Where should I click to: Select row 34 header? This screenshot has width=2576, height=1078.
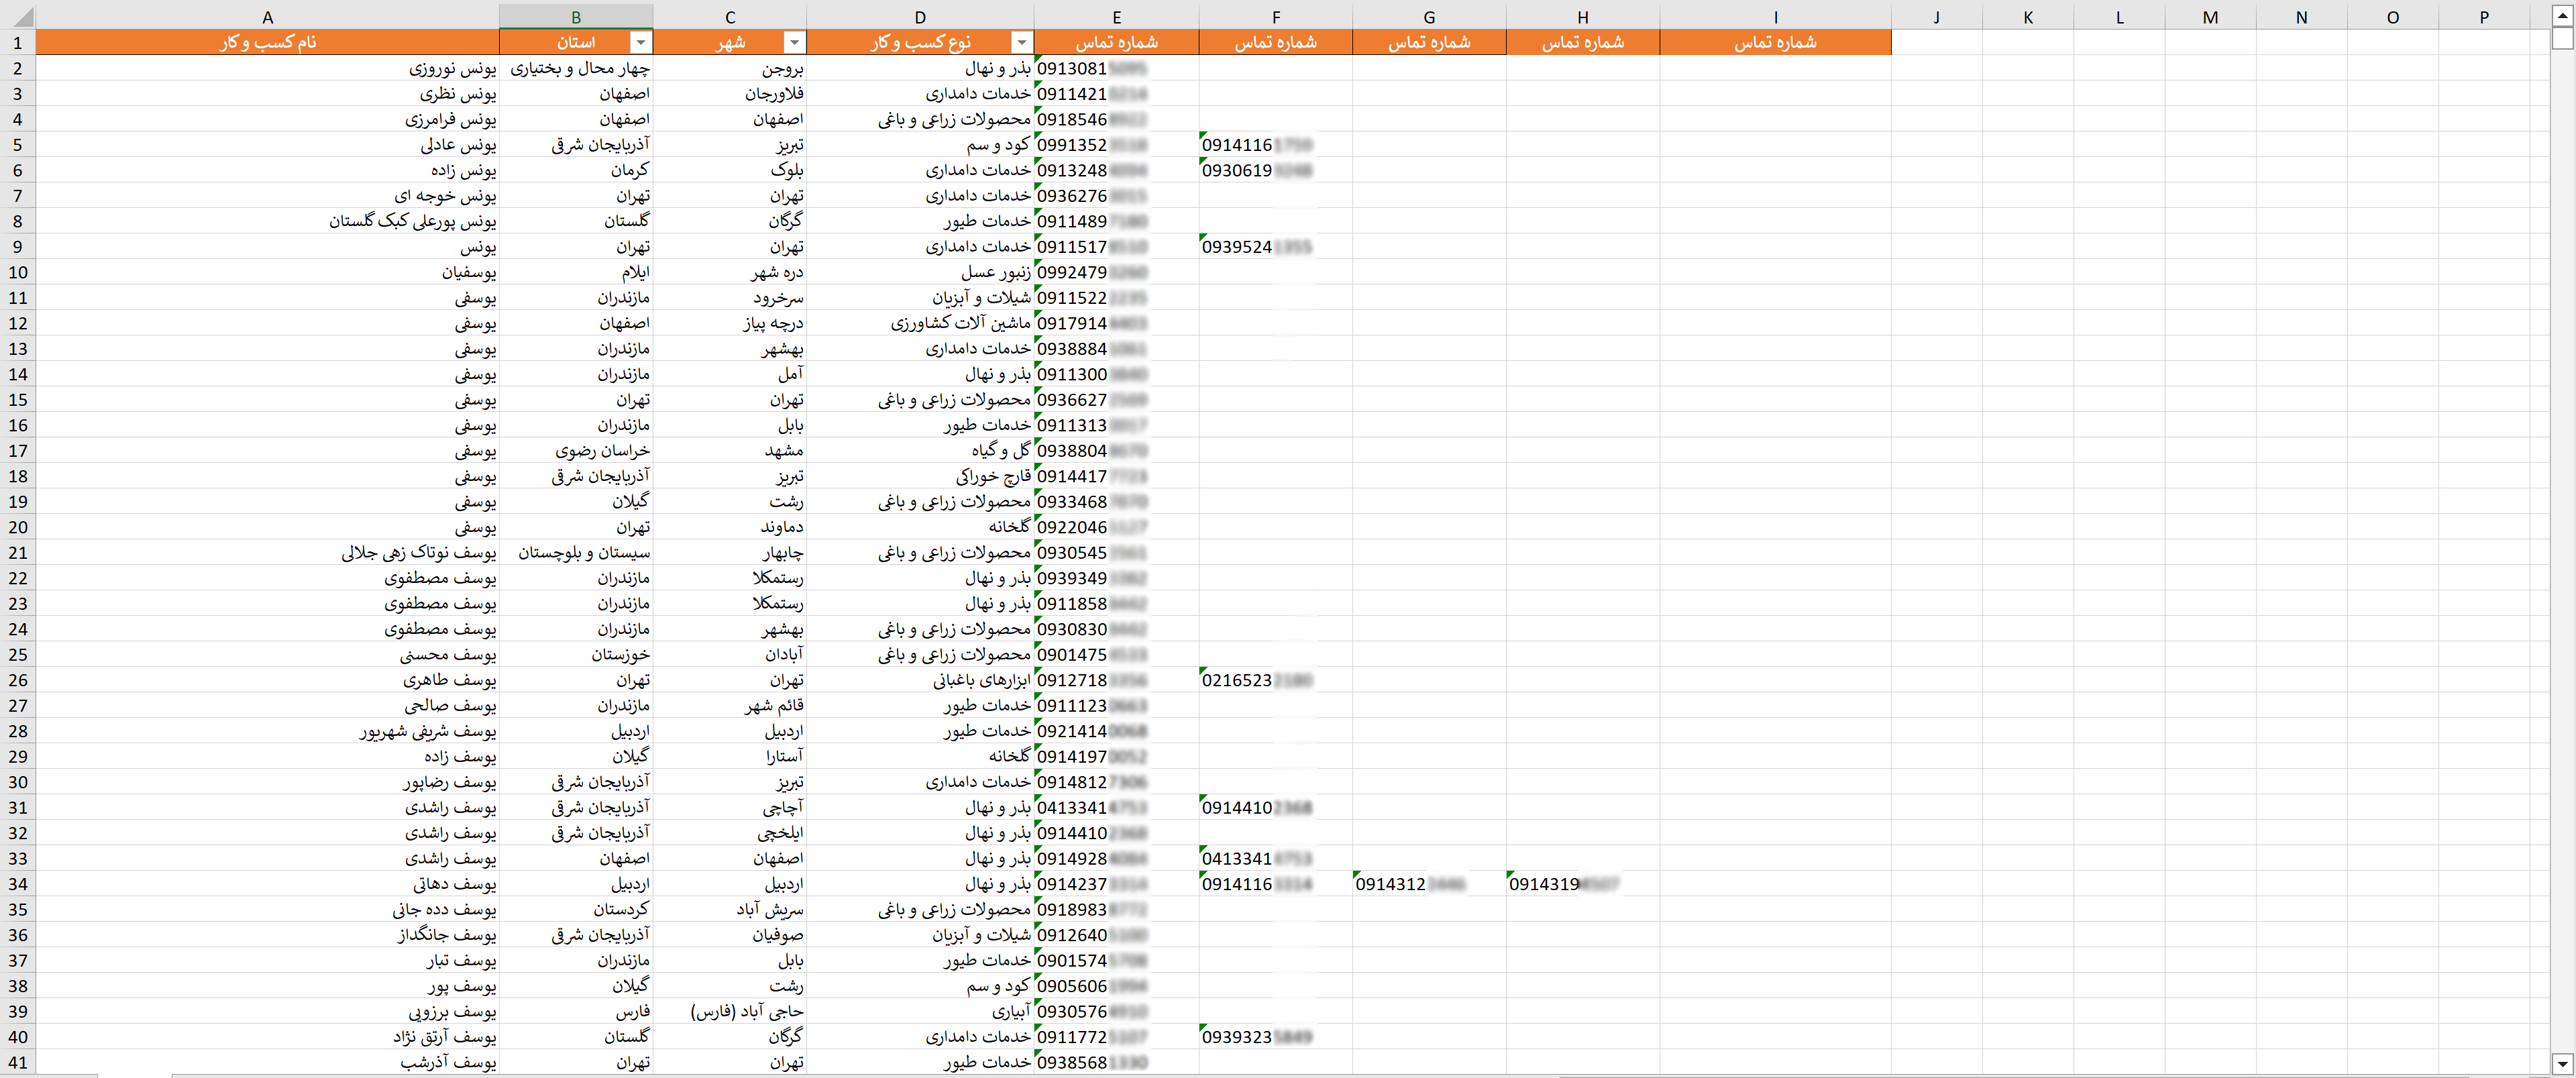[x=18, y=884]
